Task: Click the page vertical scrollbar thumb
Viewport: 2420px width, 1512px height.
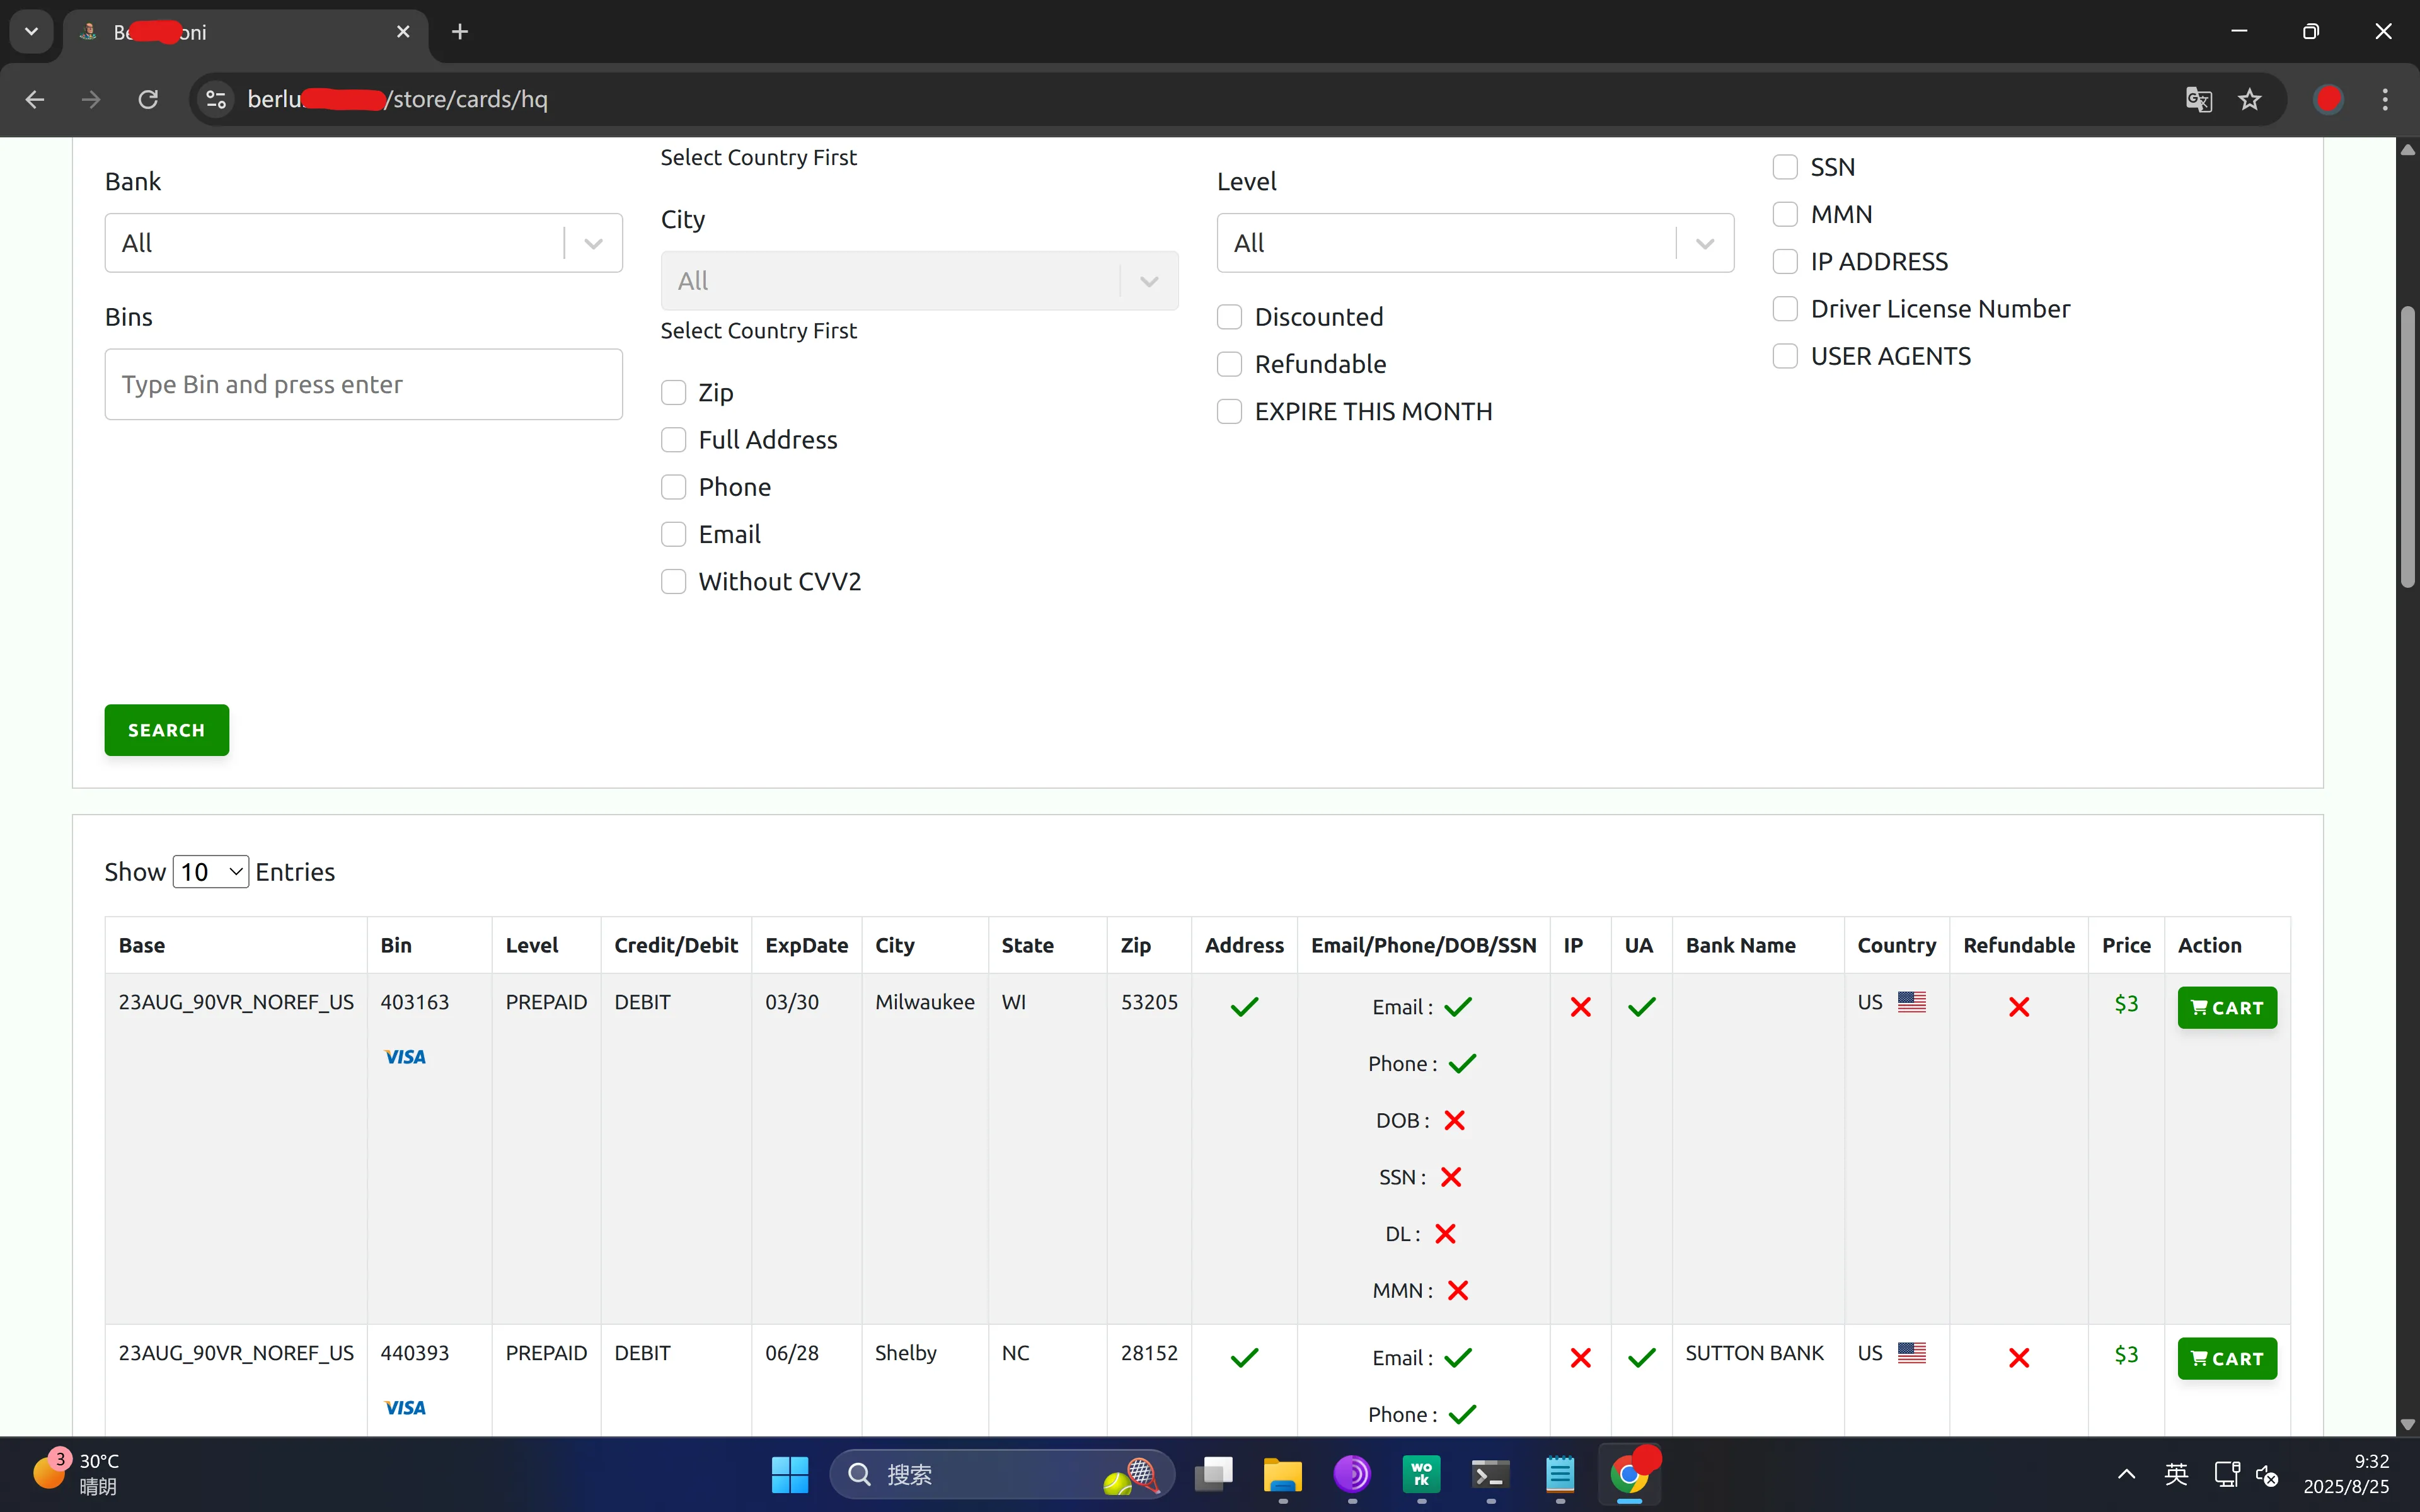Action: point(2408,448)
